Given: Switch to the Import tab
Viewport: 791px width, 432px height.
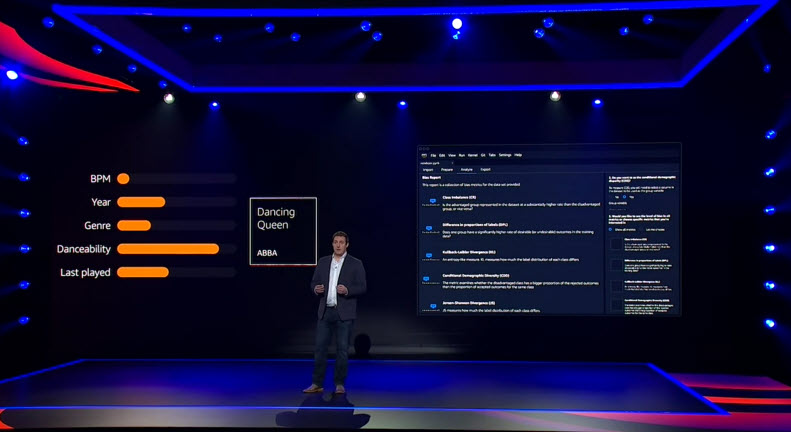Looking at the screenshot, I should point(427,170).
